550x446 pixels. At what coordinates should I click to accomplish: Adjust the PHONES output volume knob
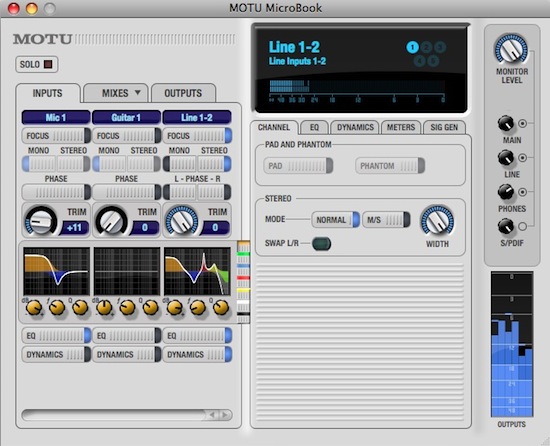pos(505,192)
